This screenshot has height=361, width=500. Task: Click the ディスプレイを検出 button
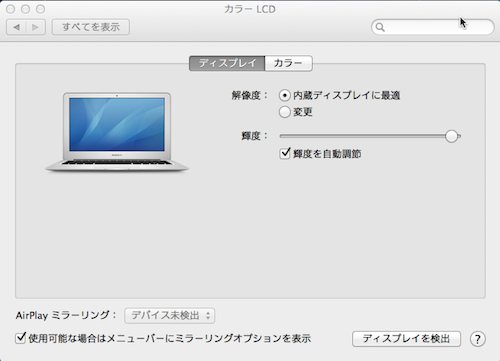tap(406, 339)
